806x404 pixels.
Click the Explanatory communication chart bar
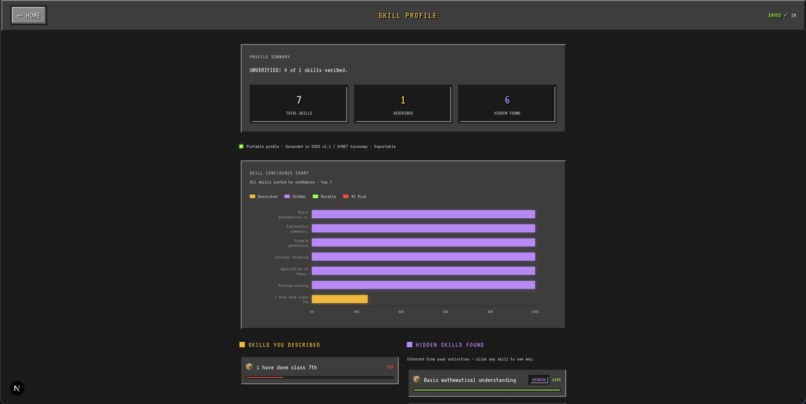pos(423,228)
